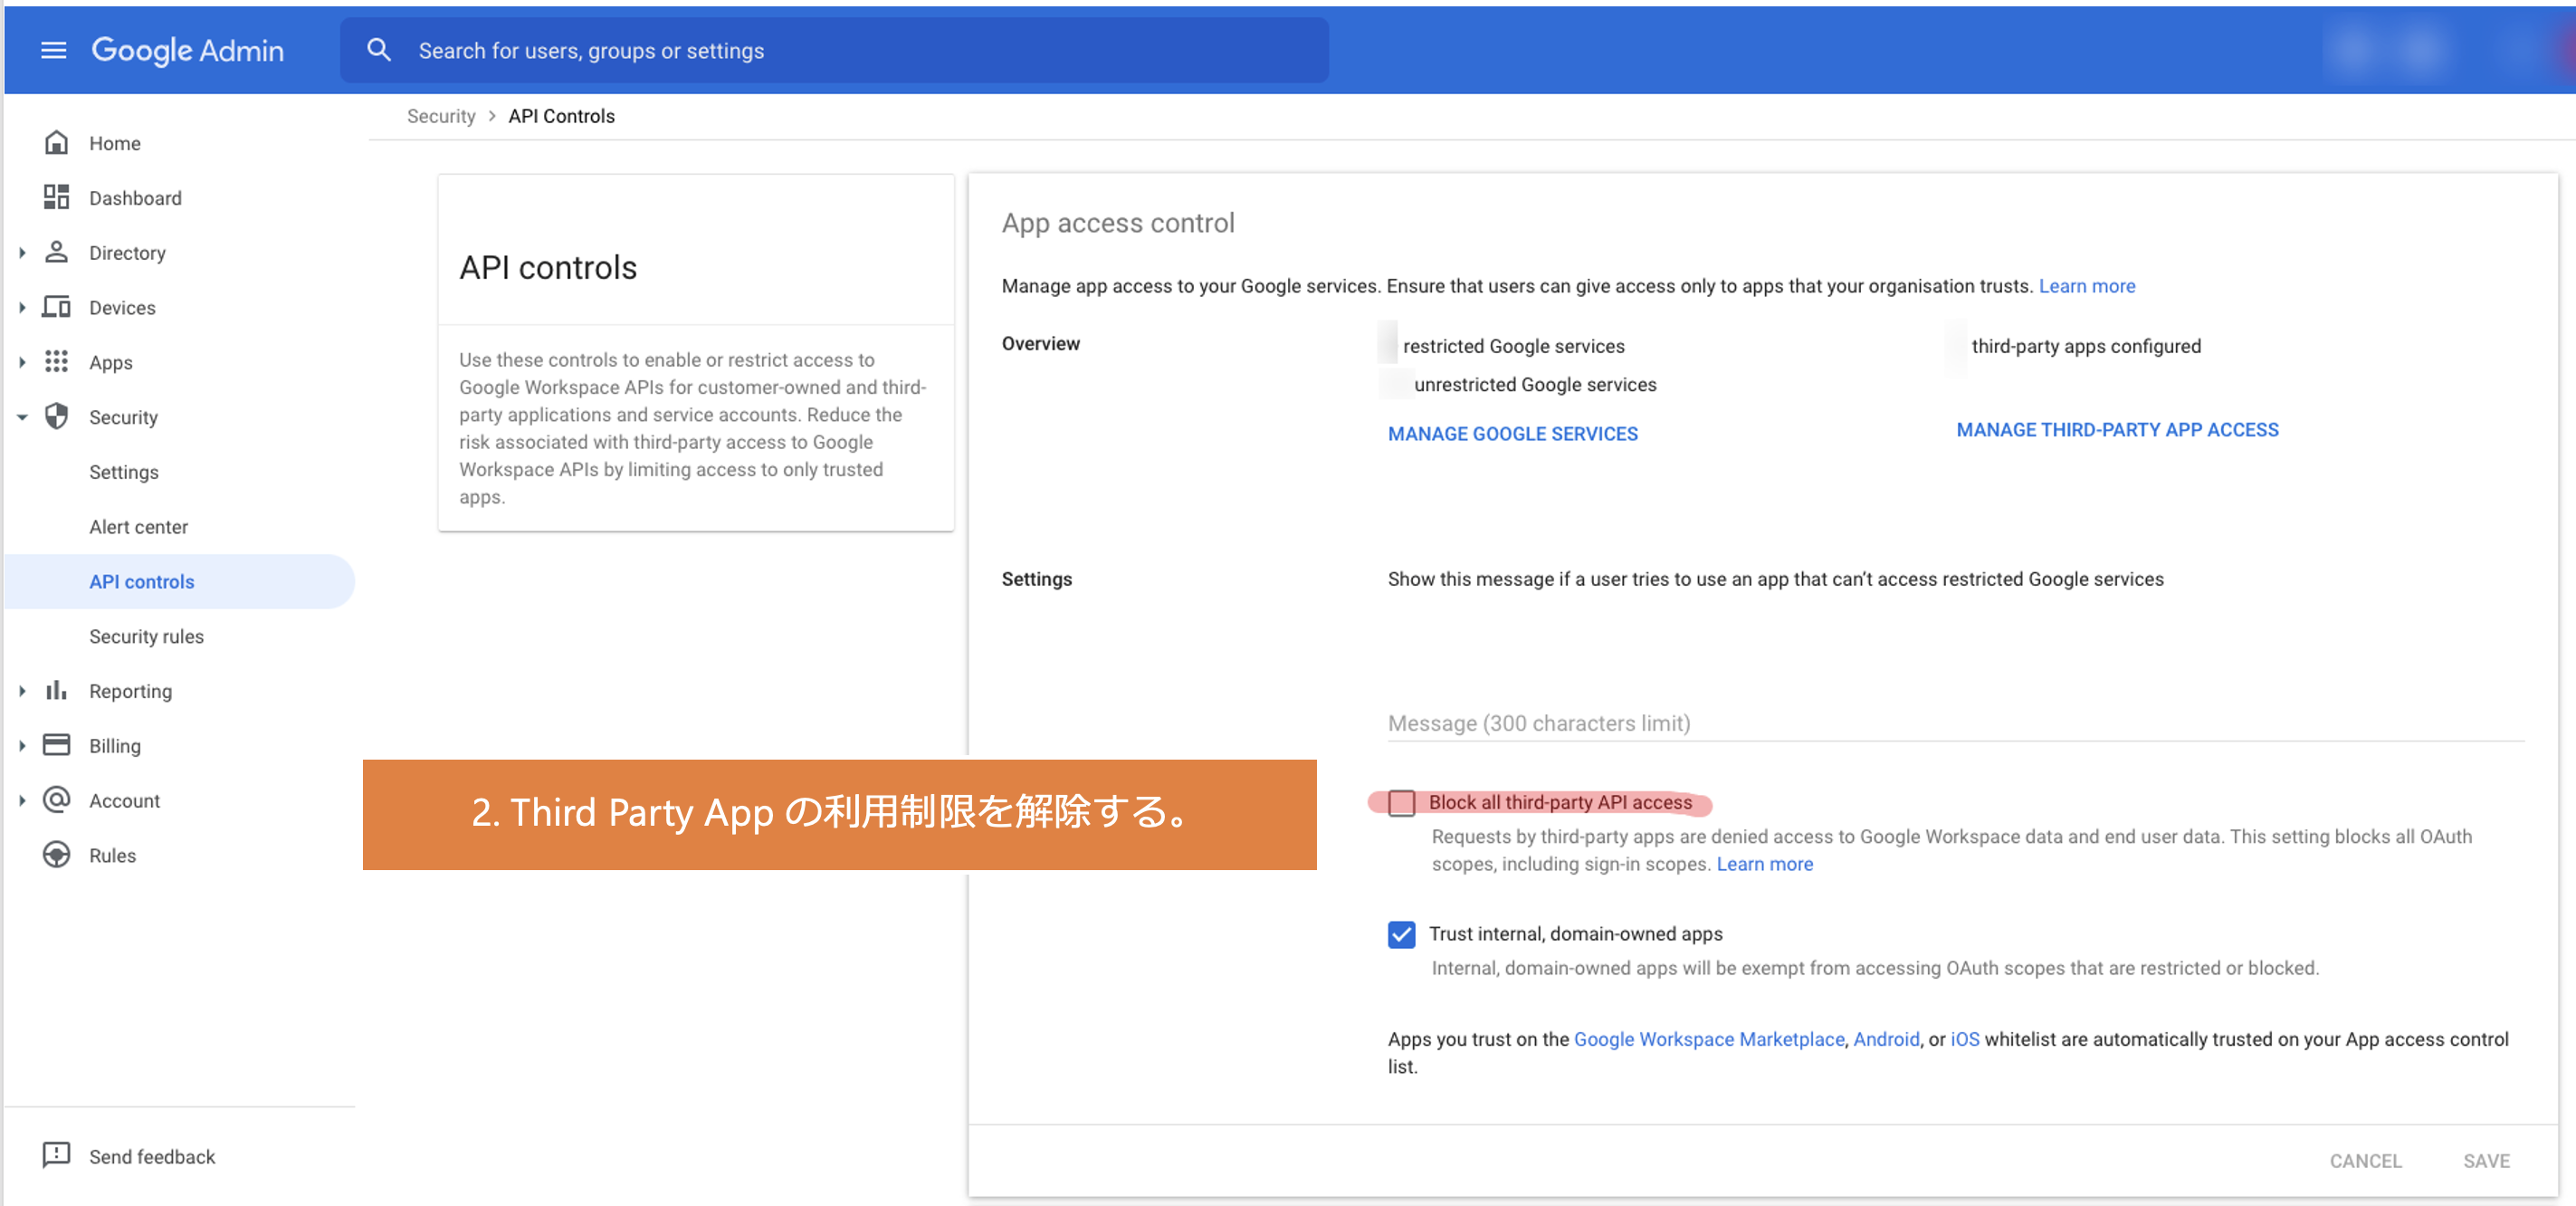Screen dimensions: 2576x1206
Task: Click the search magnifier icon
Action: [x=378, y=49]
